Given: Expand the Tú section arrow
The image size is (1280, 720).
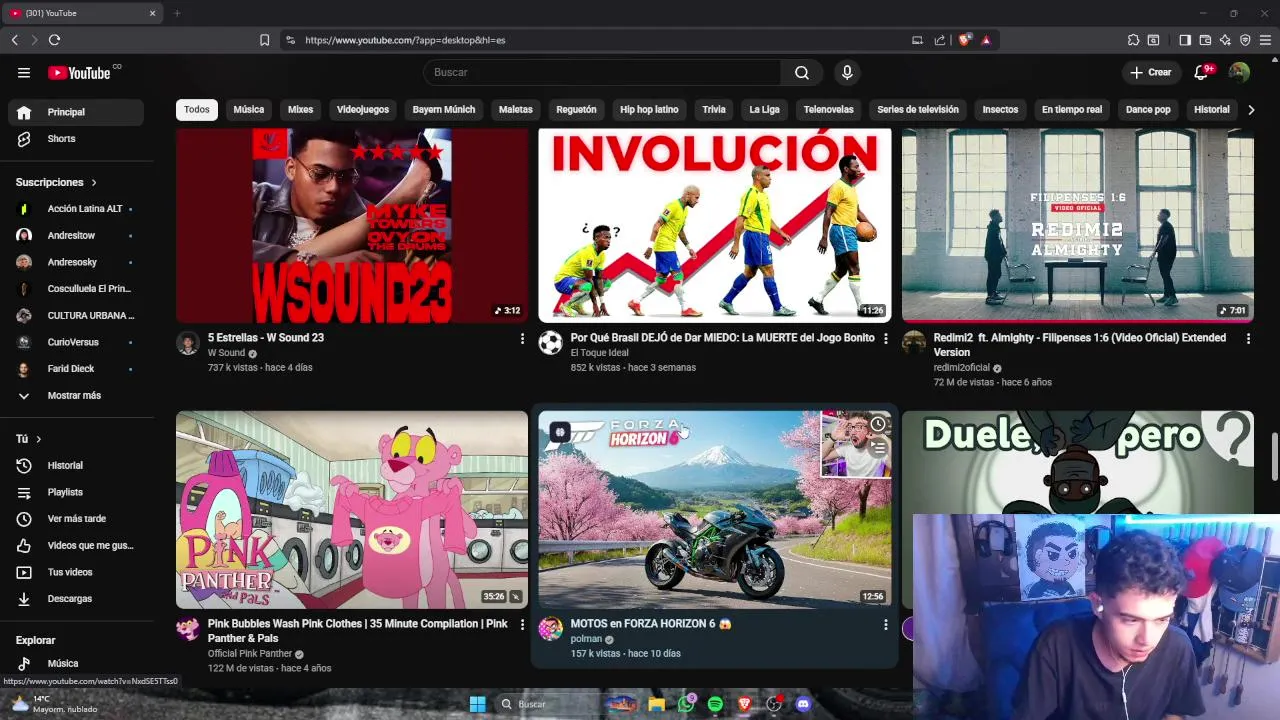Looking at the screenshot, I should 39,439.
